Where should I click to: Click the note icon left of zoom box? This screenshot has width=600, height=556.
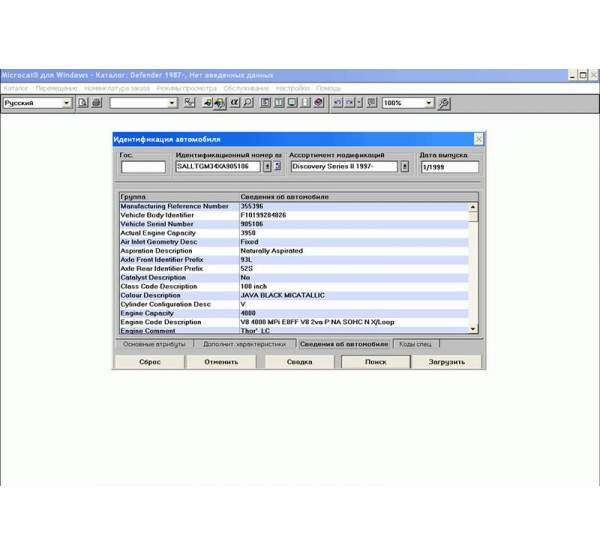pyautogui.click(x=372, y=103)
